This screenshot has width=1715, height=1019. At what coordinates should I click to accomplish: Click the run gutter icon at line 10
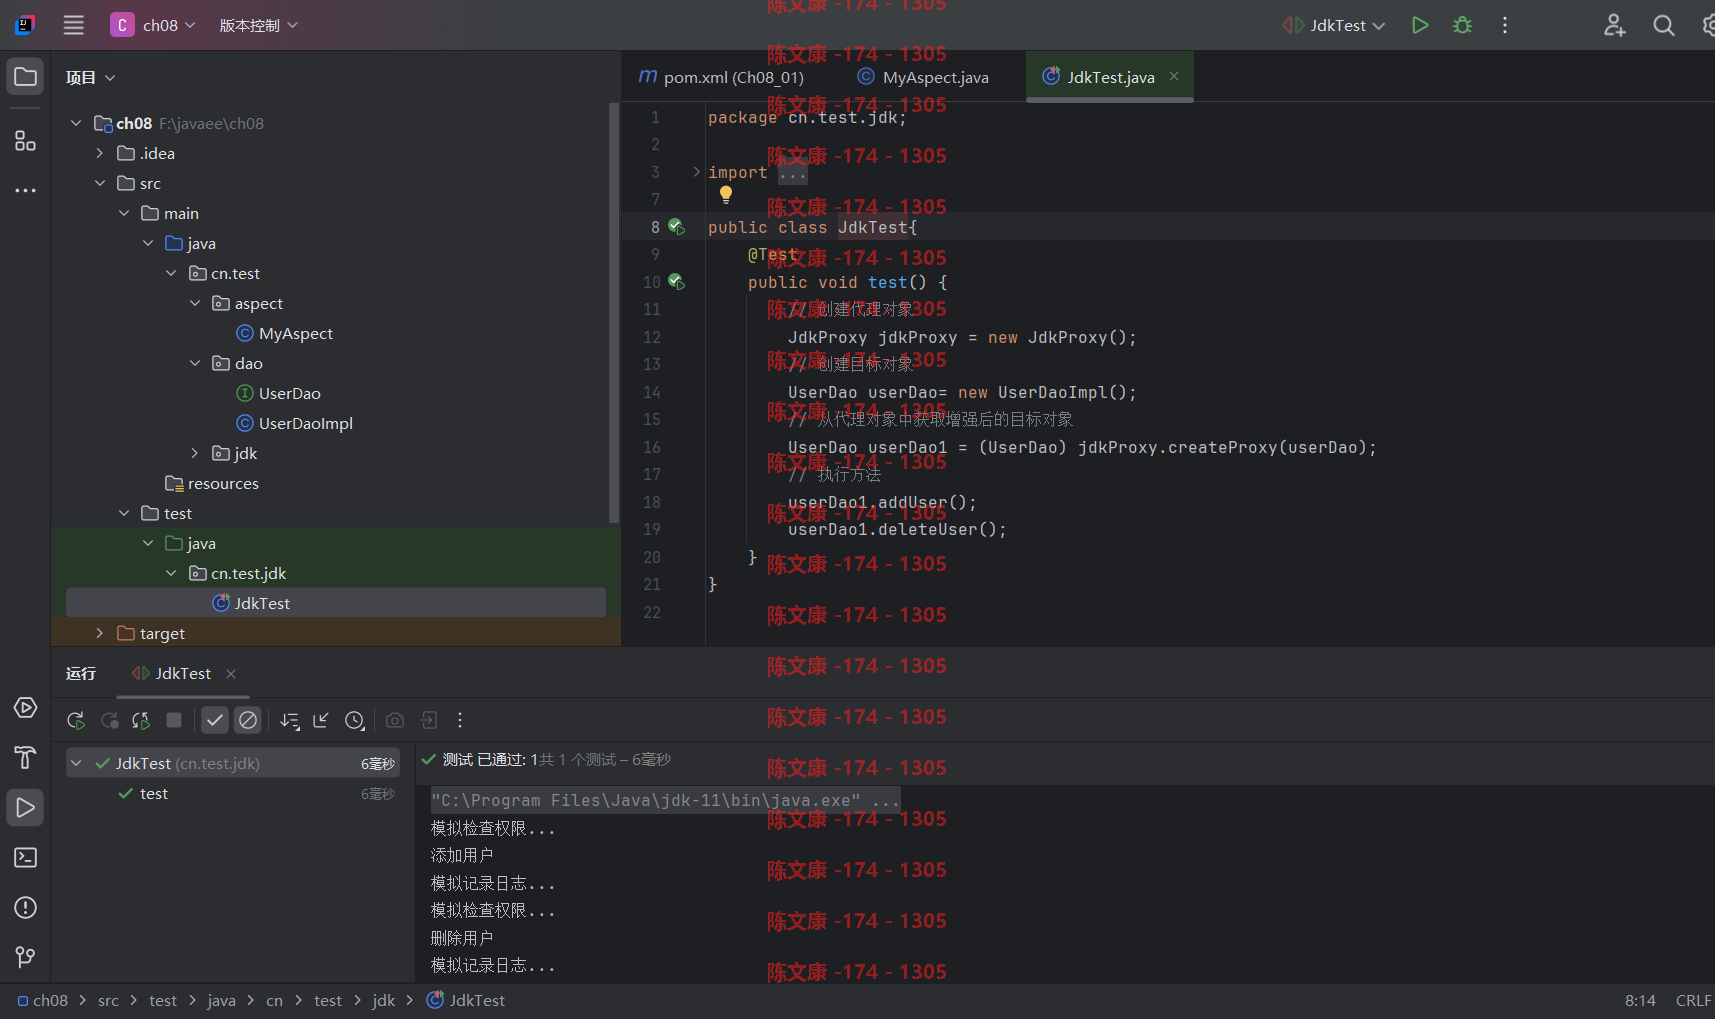tap(676, 282)
